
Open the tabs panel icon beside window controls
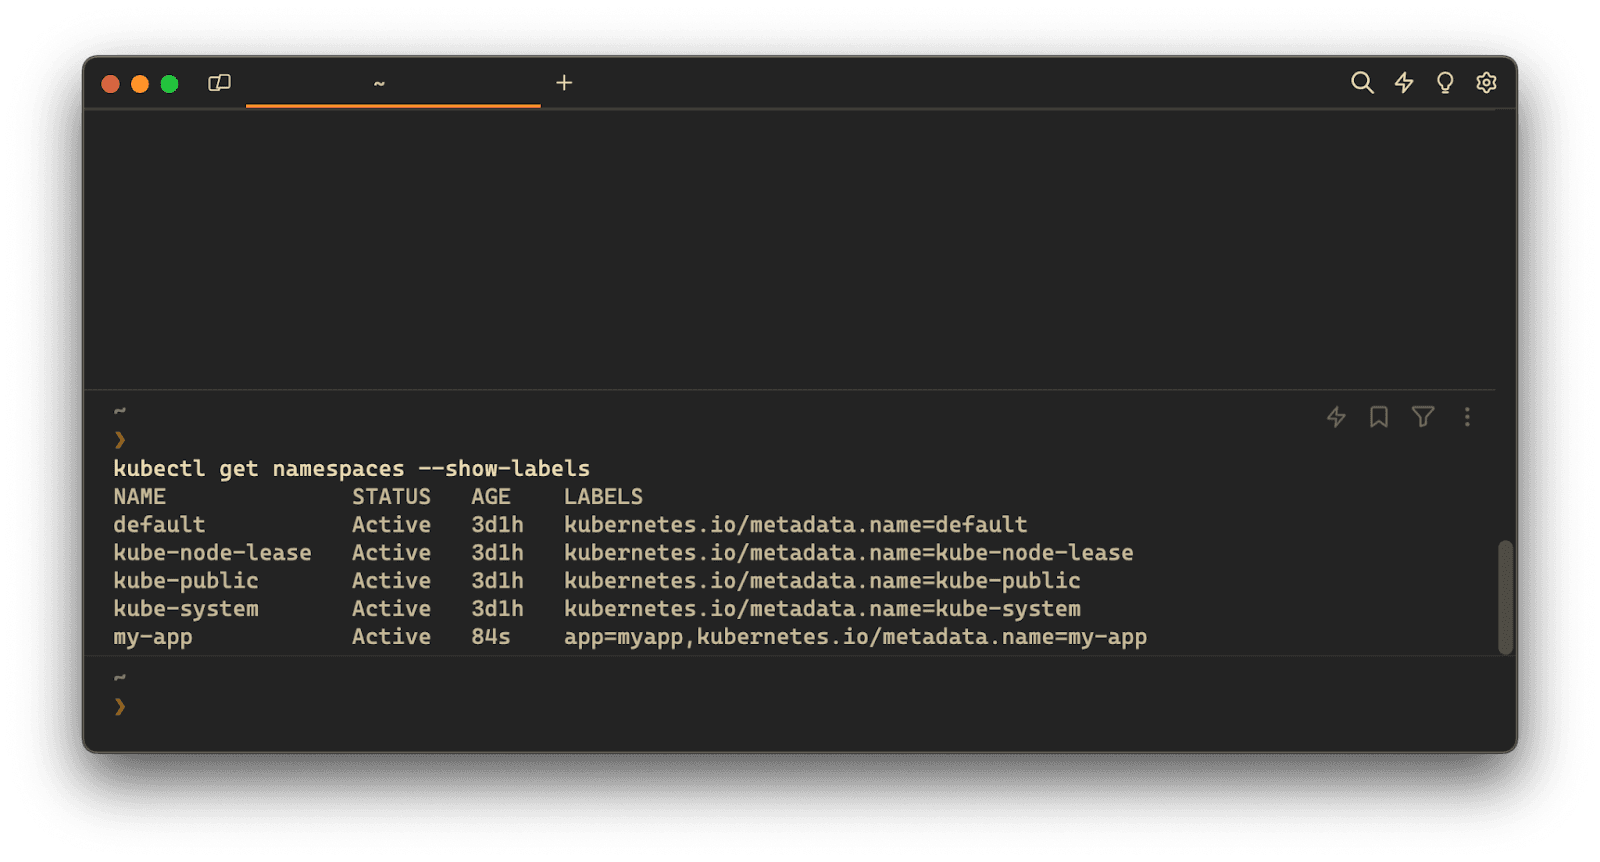[x=219, y=83]
